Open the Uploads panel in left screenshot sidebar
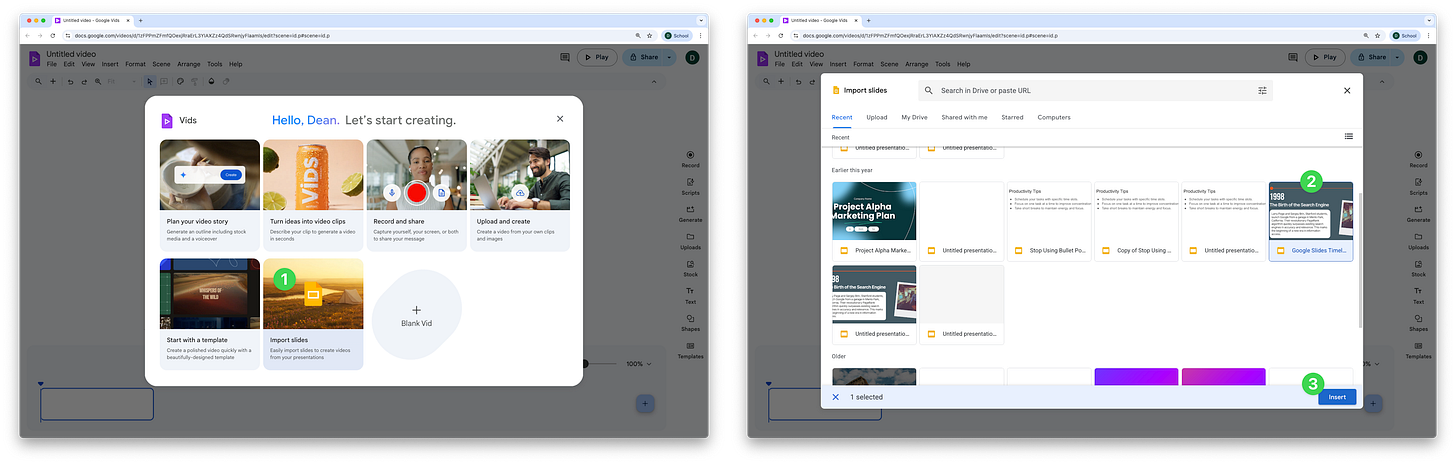This screenshot has width=1456, height=464. coord(690,241)
